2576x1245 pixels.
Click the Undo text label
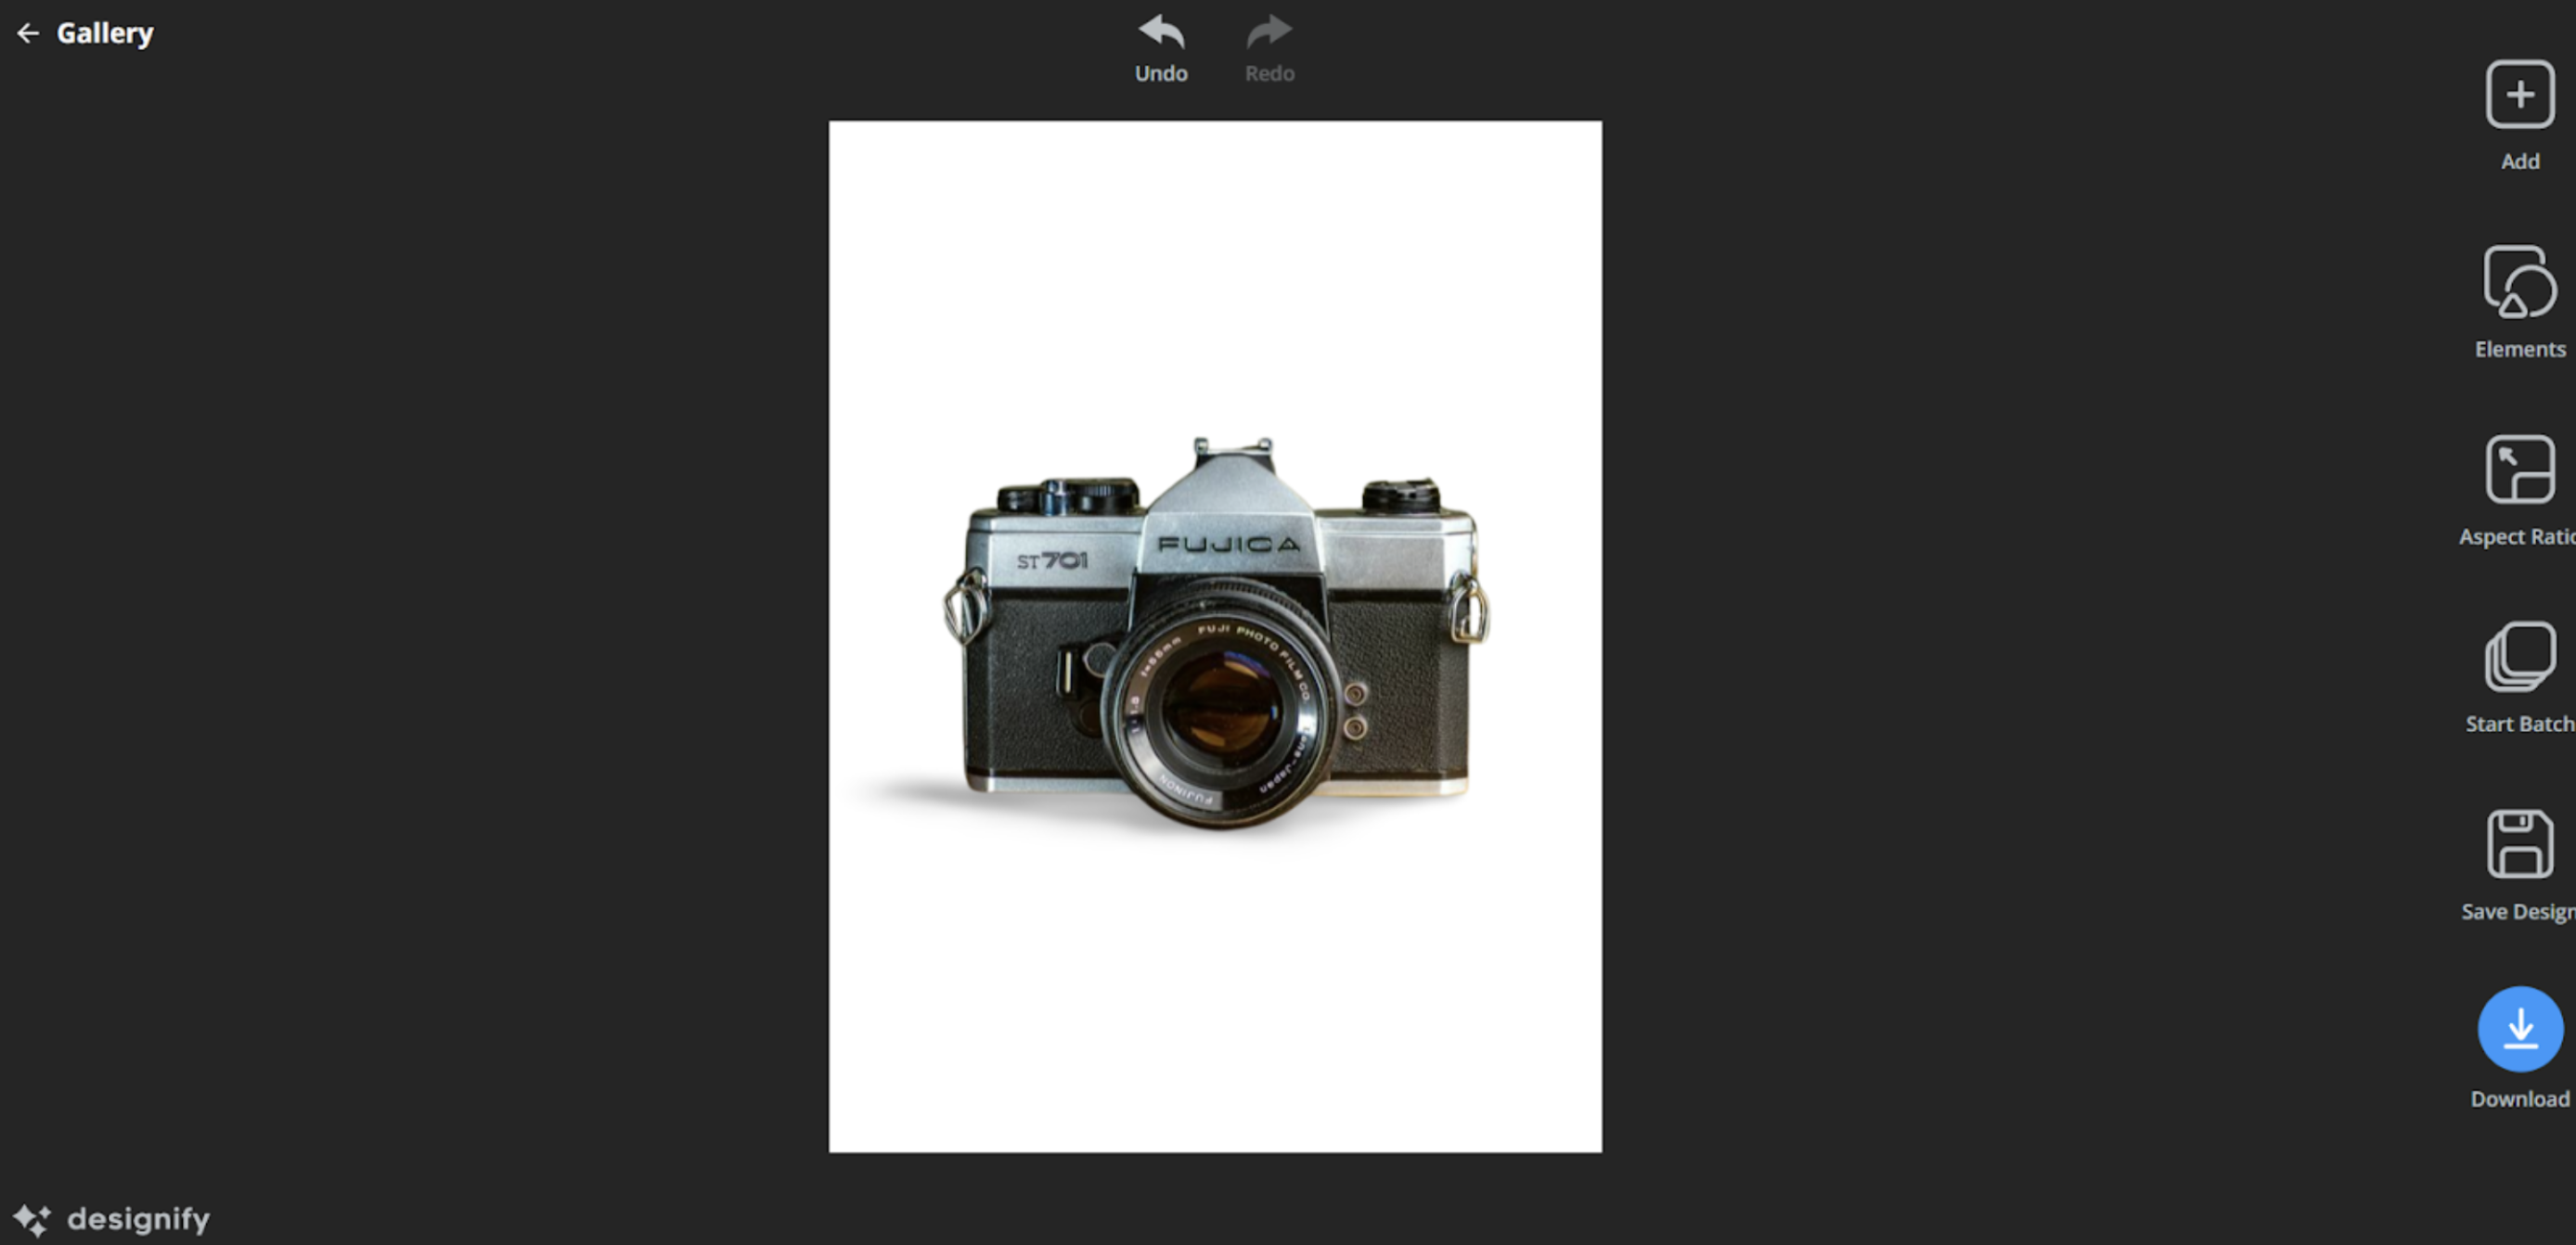pos(1161,73)
